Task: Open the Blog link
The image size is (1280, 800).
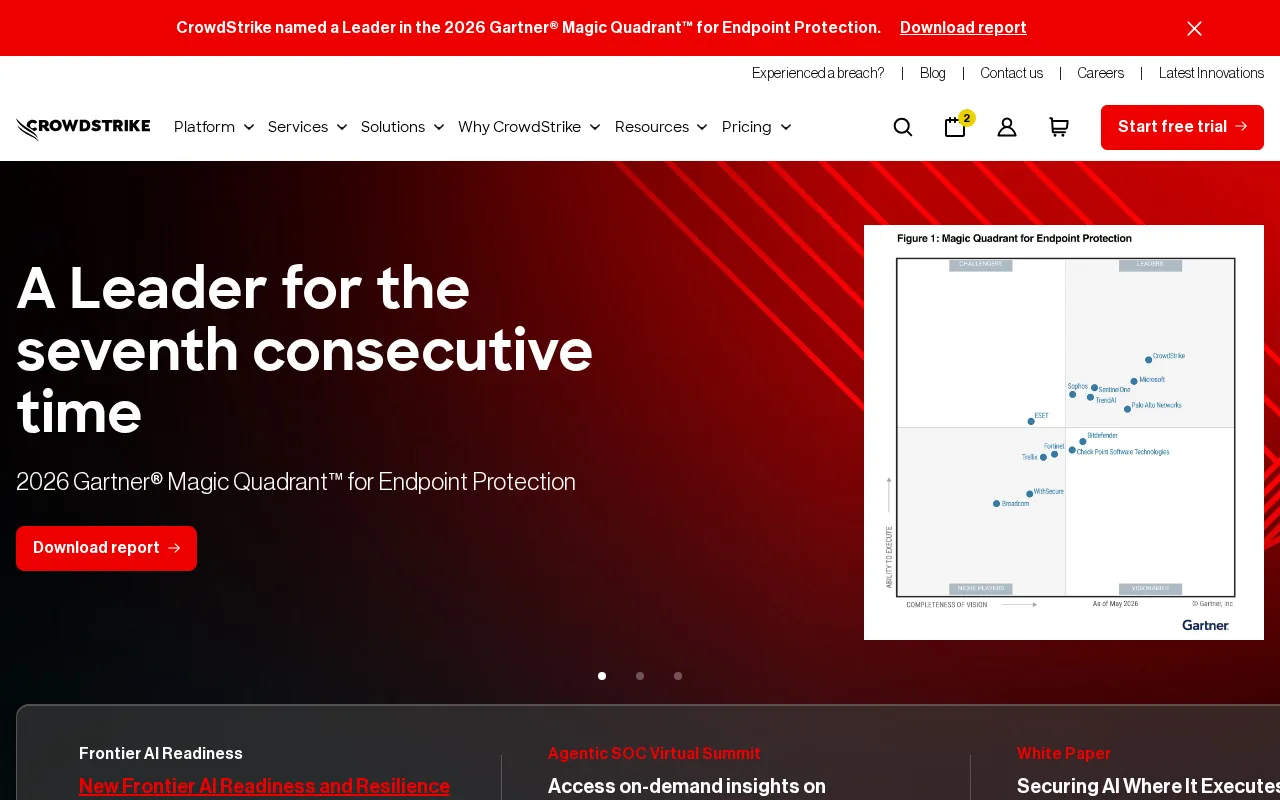Action: point(933,73)
